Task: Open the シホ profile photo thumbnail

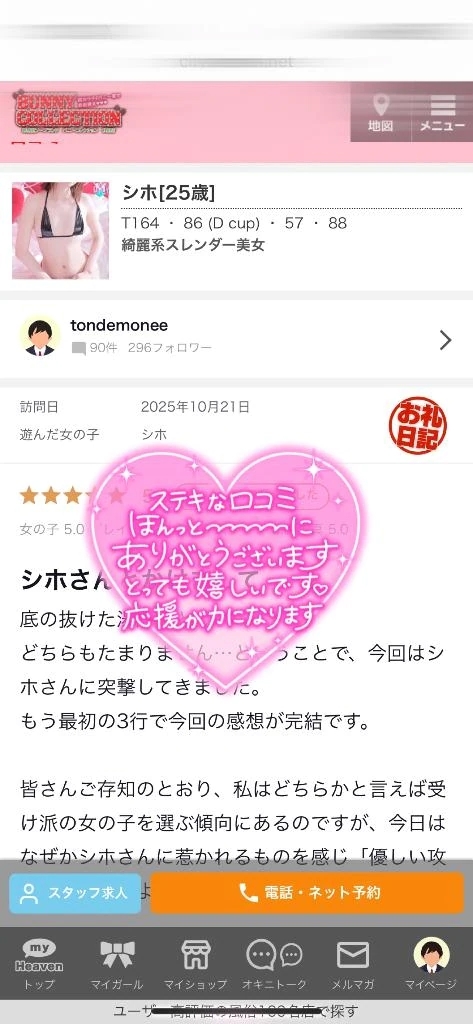Action: (x=61, y=230)
